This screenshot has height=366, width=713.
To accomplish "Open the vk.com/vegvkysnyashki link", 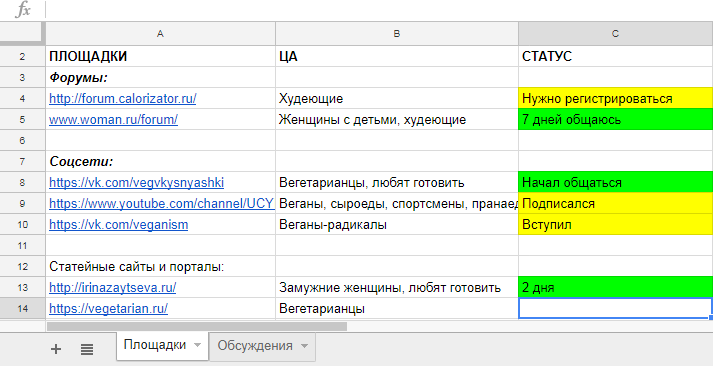I will [x=136, y=183].
